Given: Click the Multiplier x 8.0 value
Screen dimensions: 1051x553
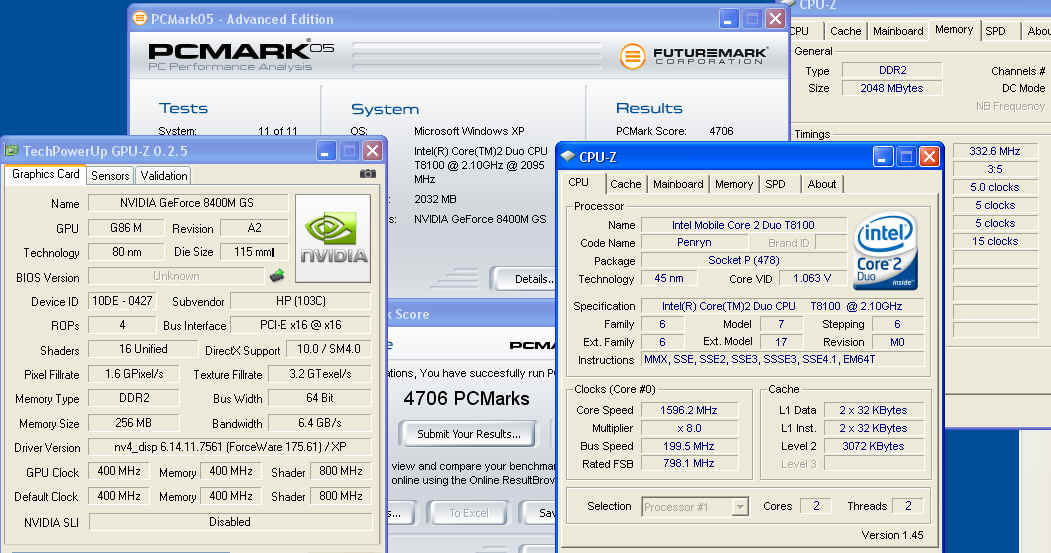Looking at the screenshot, I should [688, 428].
